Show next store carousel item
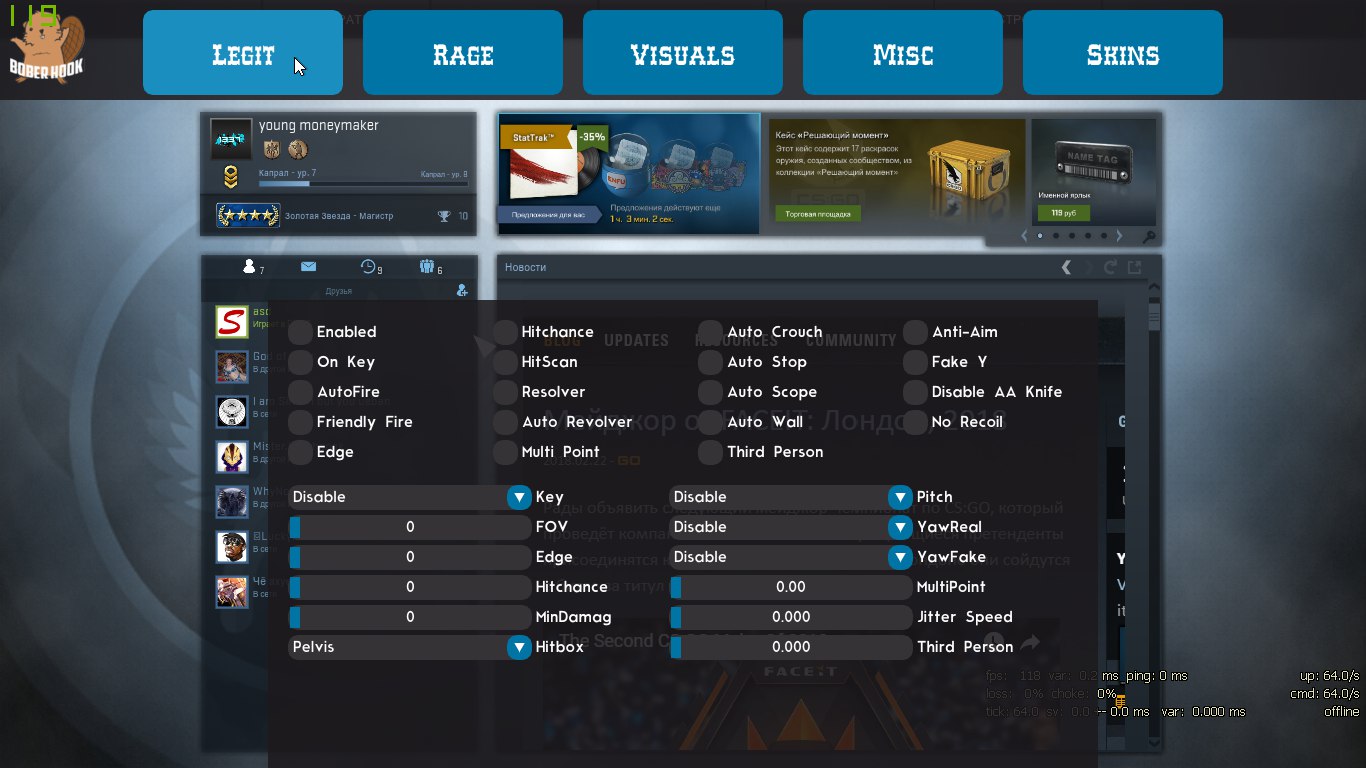Screen dimensions: 1366x768 click(x=1119, y=236)
